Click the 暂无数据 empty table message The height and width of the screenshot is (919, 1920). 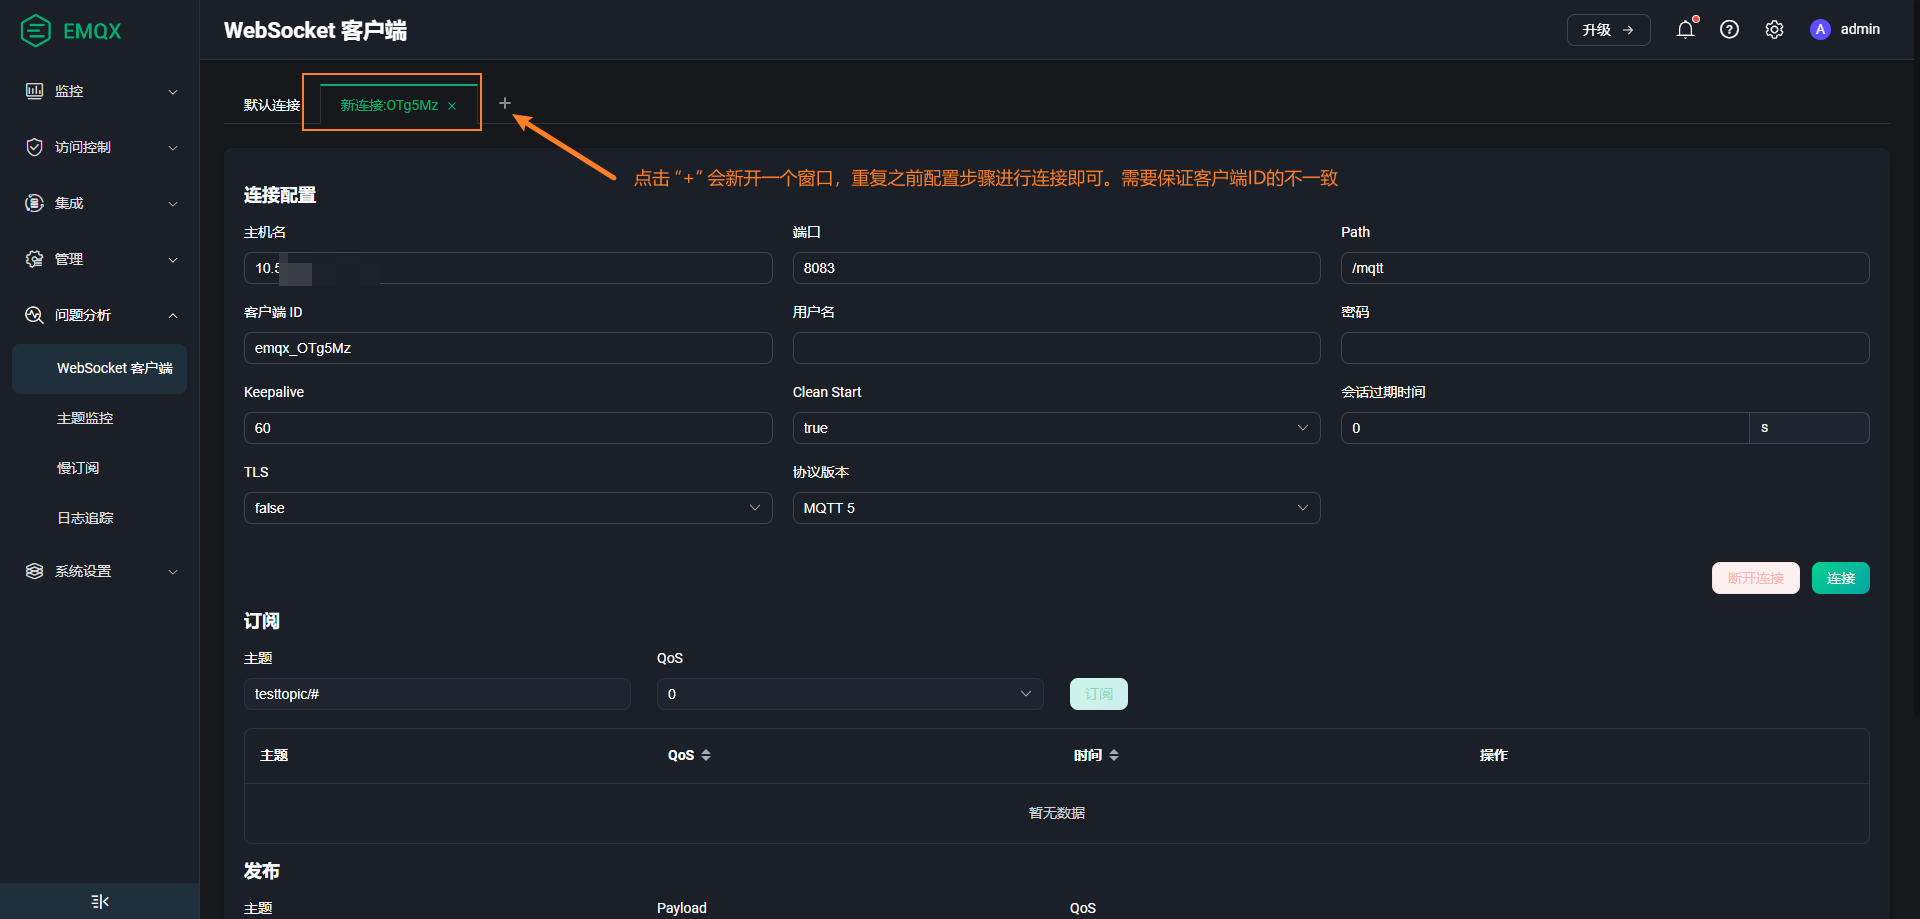(x=1056, y=813)
